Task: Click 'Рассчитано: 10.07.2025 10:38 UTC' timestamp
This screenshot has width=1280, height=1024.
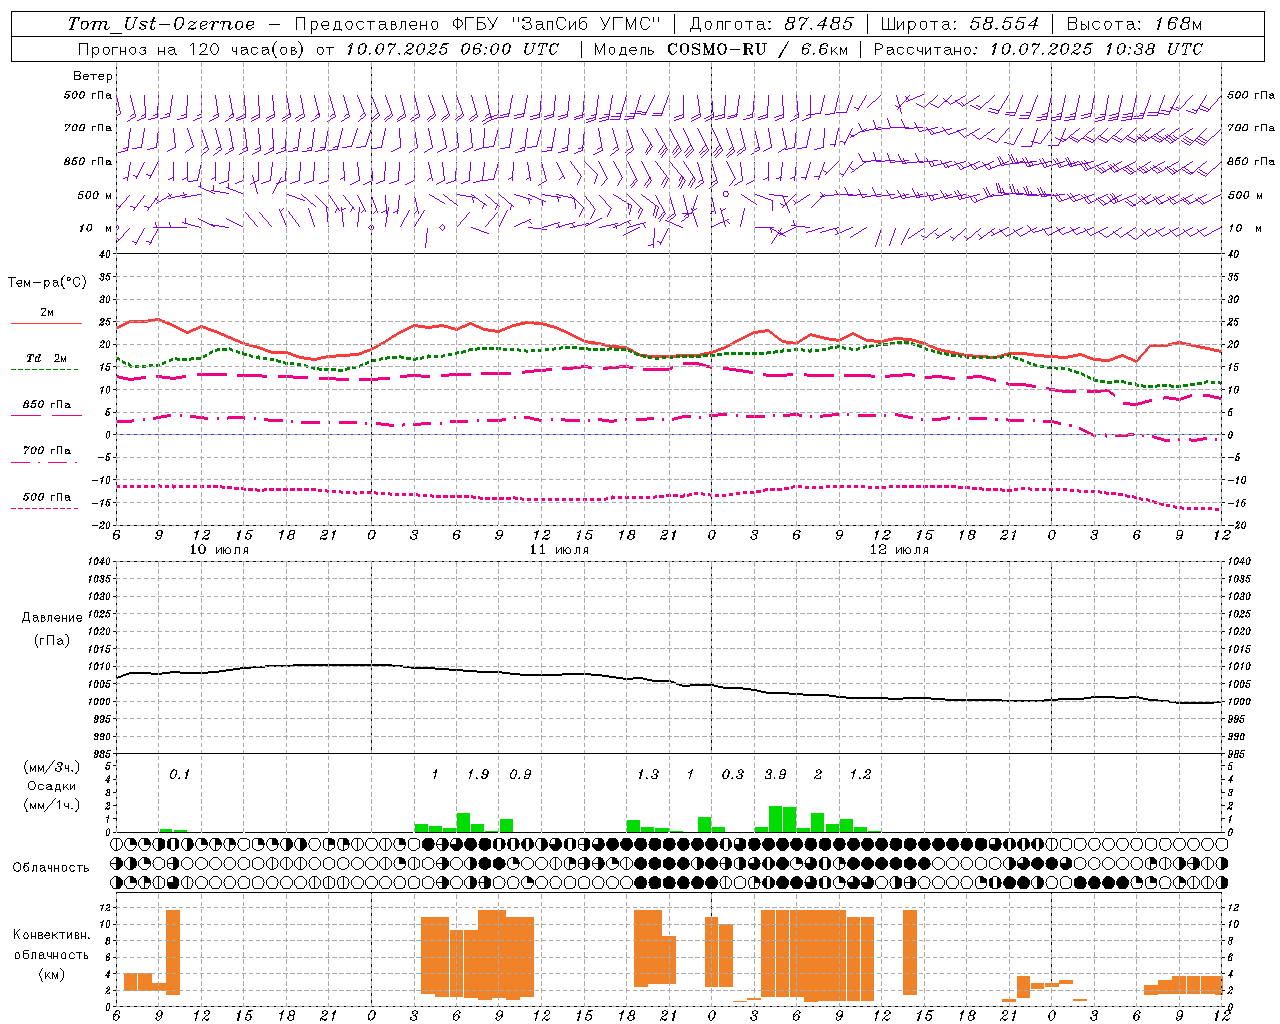Action: (1038, 49)
